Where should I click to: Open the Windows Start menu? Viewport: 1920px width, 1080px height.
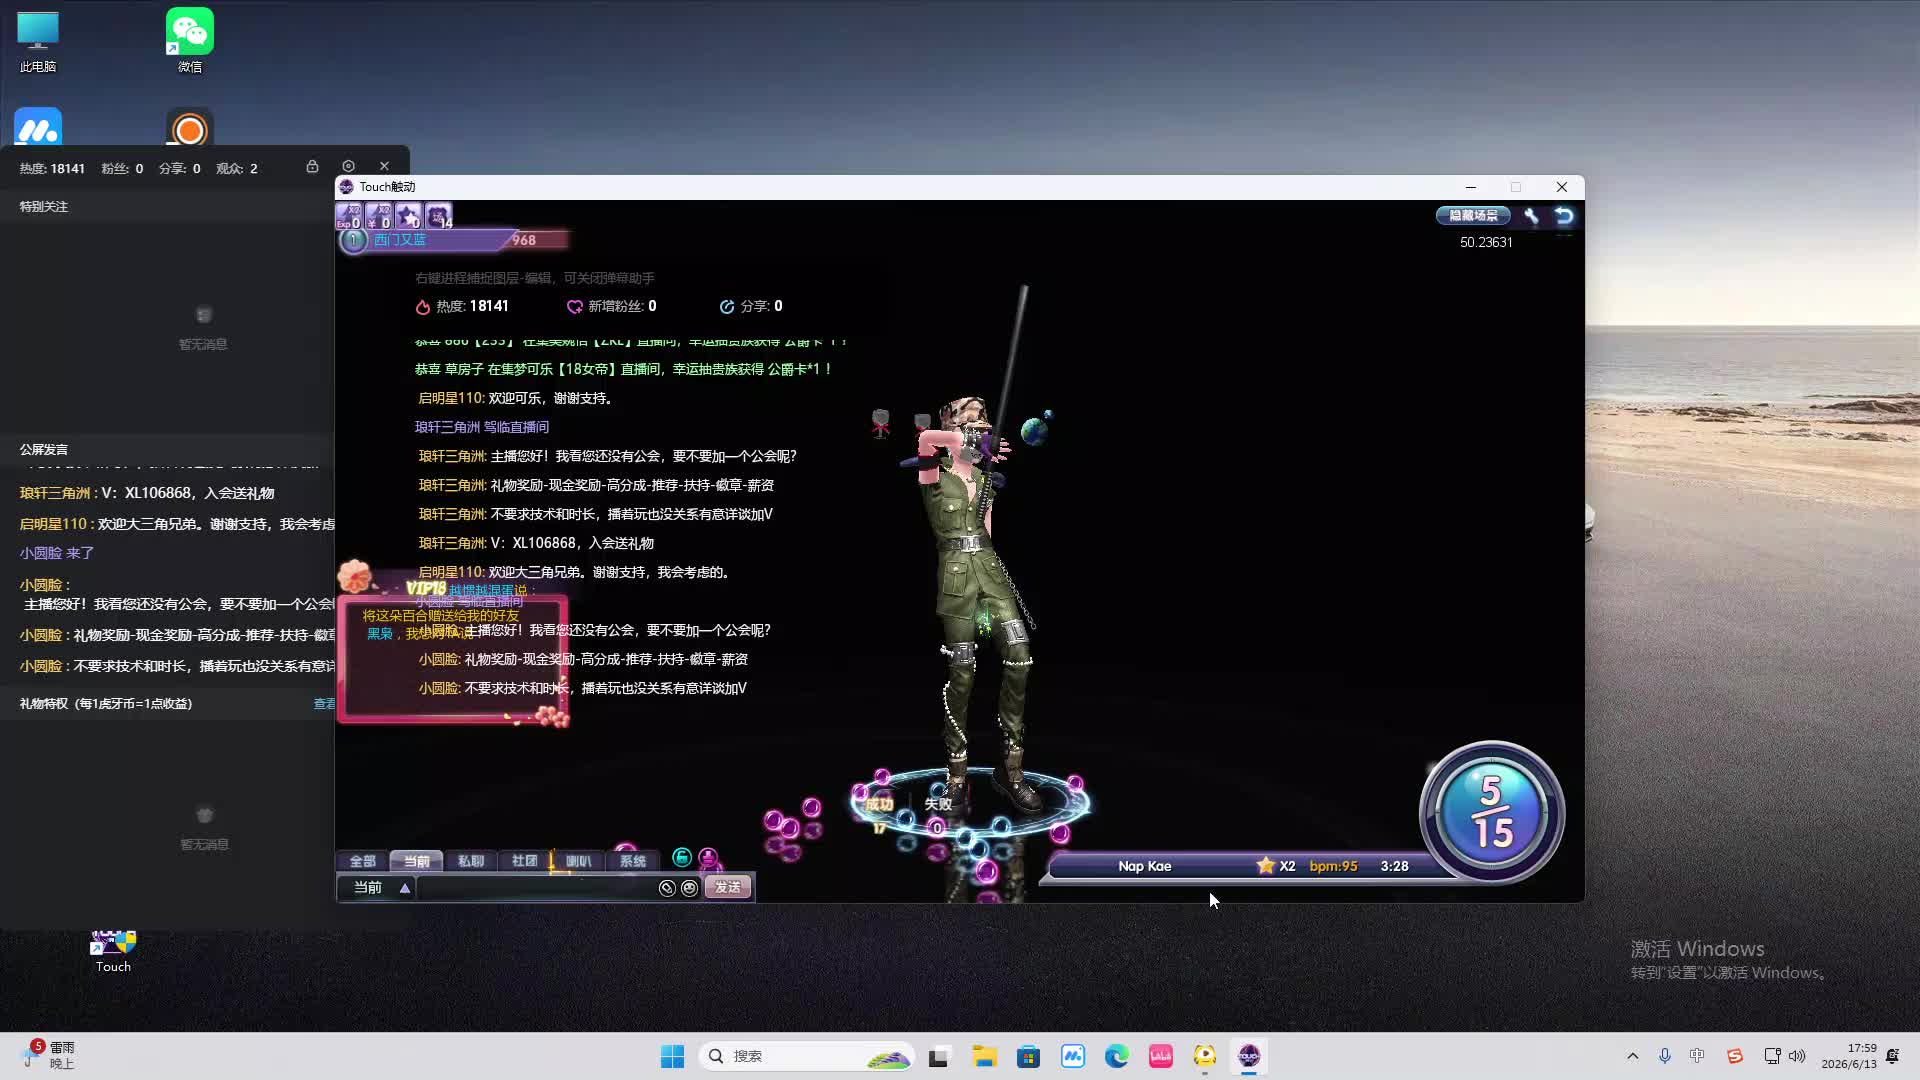pyautogui.click(x=672, y=1056)
